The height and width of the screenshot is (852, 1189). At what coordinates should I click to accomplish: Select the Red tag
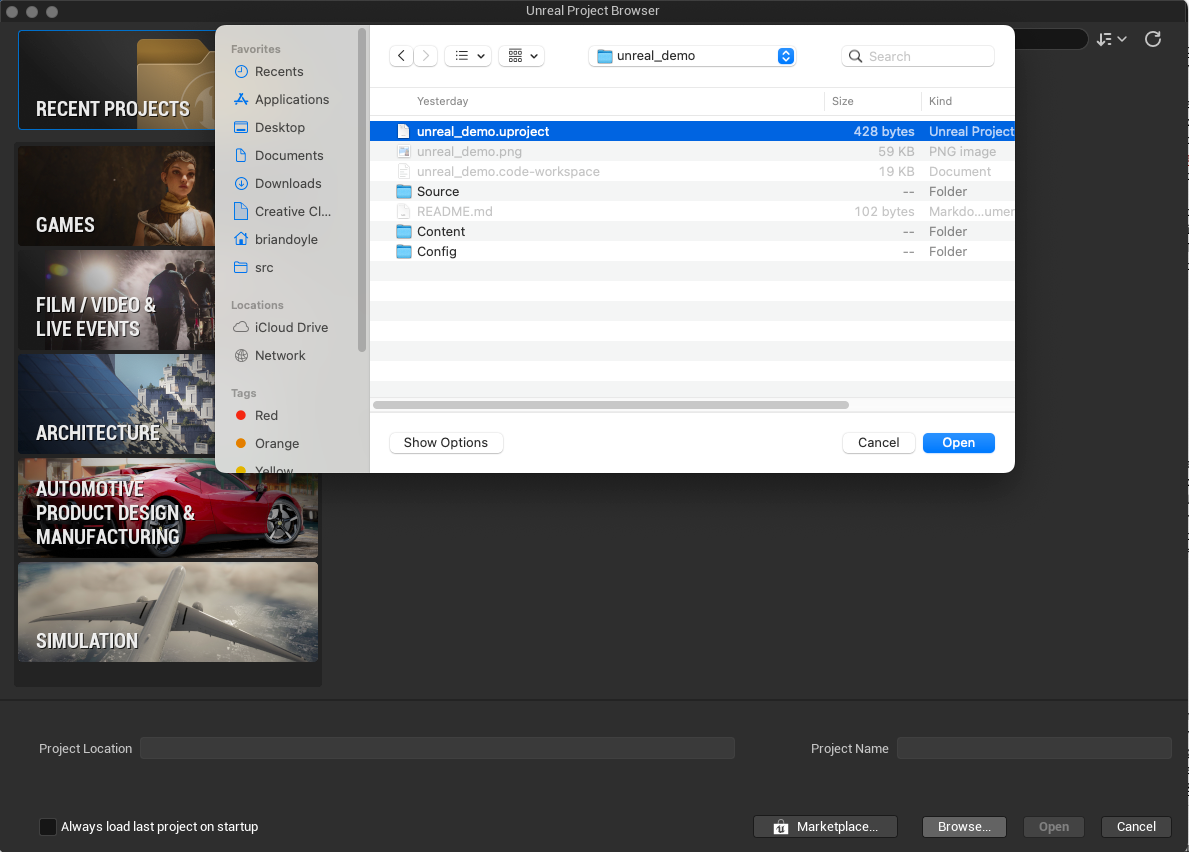click(x=266, y=415)
